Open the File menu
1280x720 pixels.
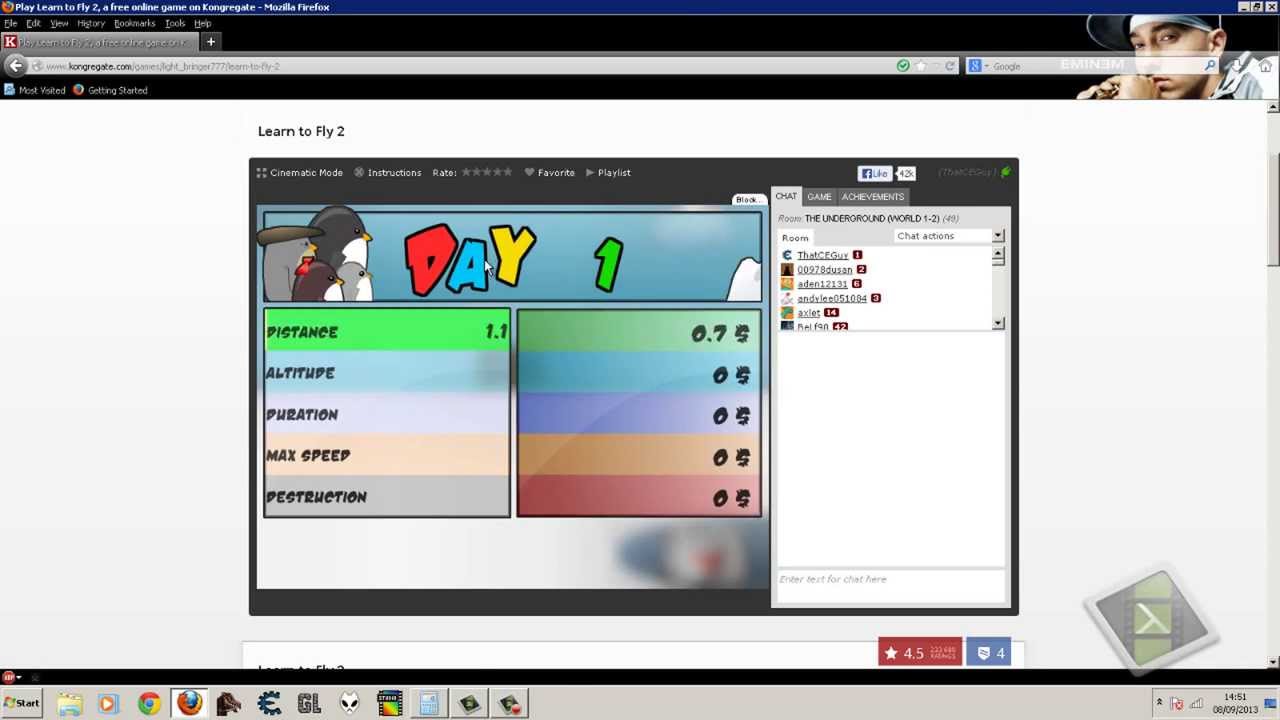point(10,23)
